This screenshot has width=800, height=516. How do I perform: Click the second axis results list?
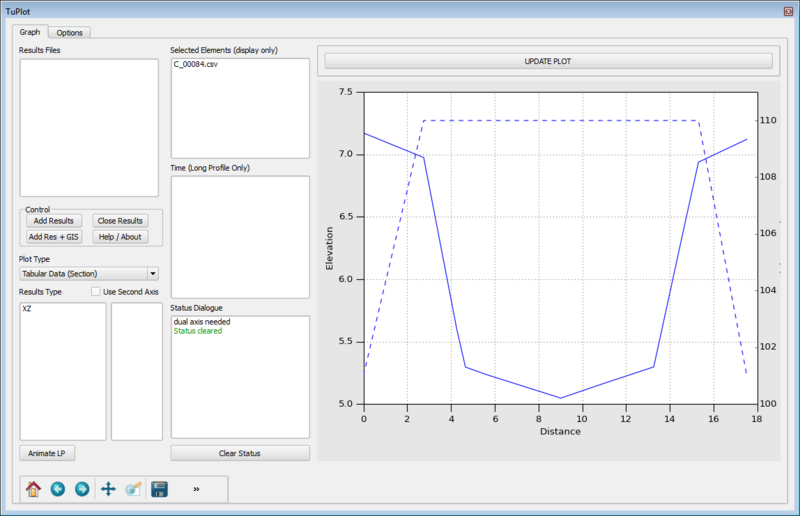(x=137, y=371)
